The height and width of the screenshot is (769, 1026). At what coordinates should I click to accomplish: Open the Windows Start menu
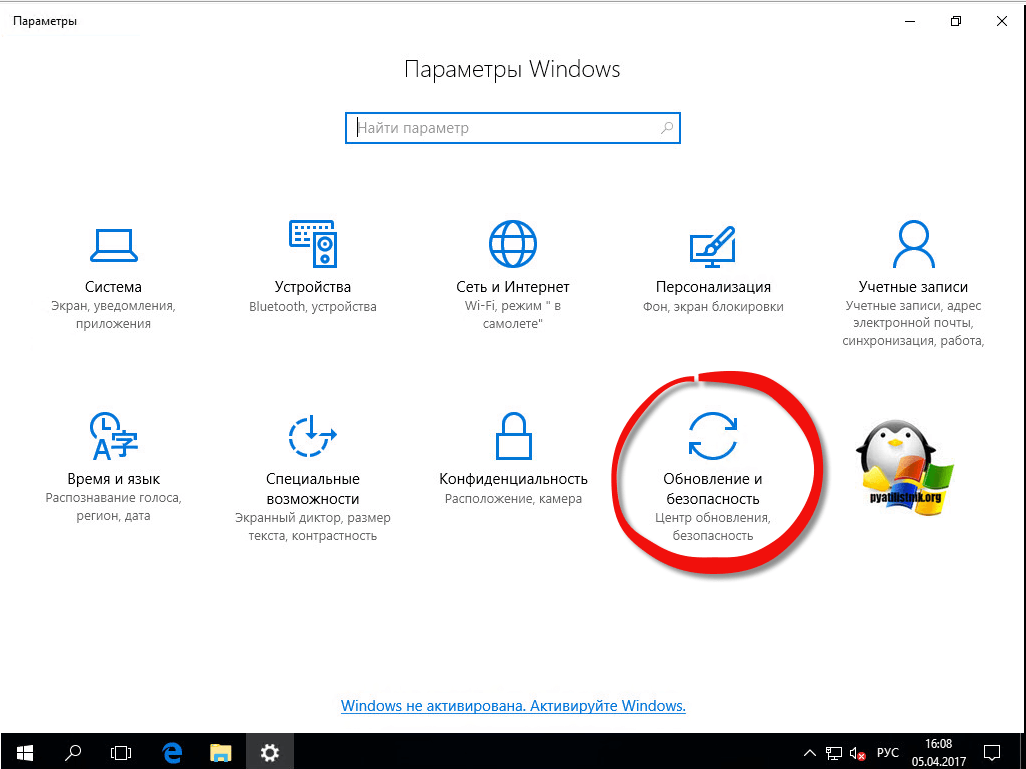point(24,752)
